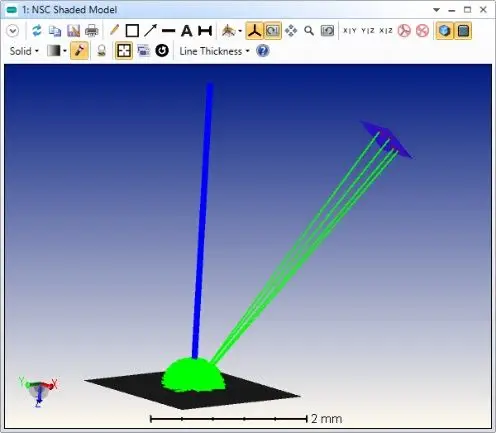This screenshot has height=433, width=496.
Task: Toggle the highlighted fit-to-window frame button
Action: (124, 51)
